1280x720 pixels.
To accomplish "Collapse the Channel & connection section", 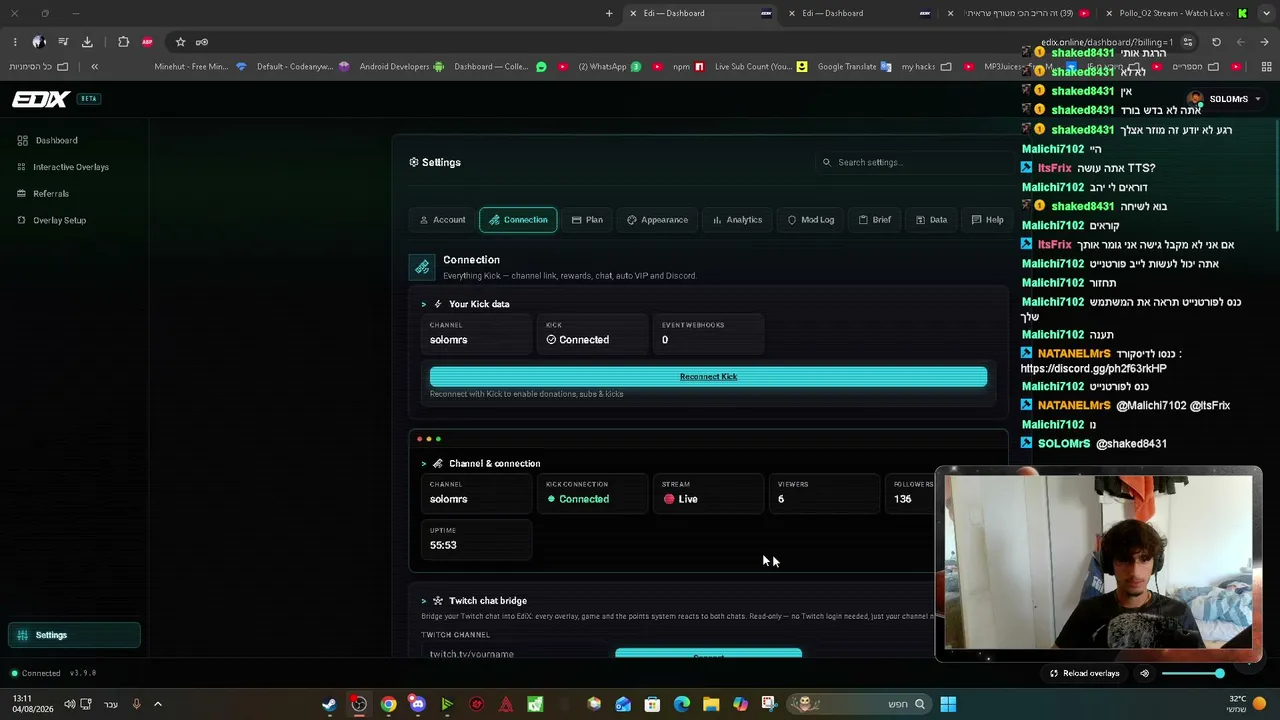I will point(423,464).
